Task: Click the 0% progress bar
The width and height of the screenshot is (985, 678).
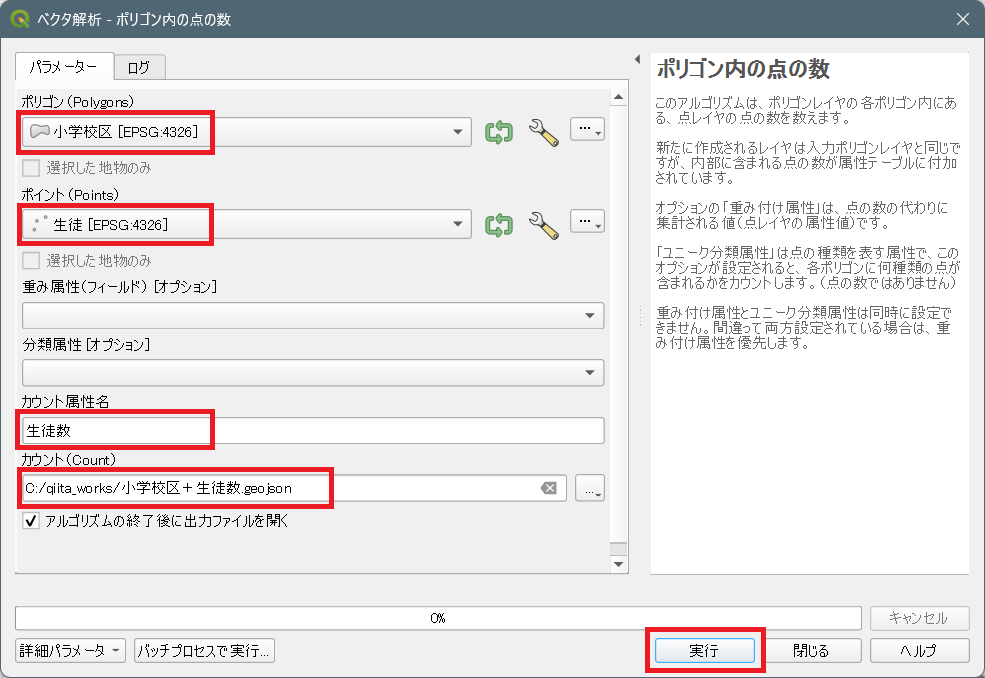Action: [438, 618]
